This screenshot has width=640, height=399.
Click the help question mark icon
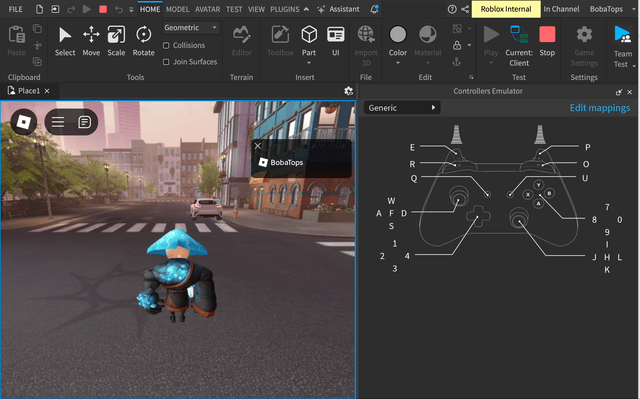coord(452,9)
